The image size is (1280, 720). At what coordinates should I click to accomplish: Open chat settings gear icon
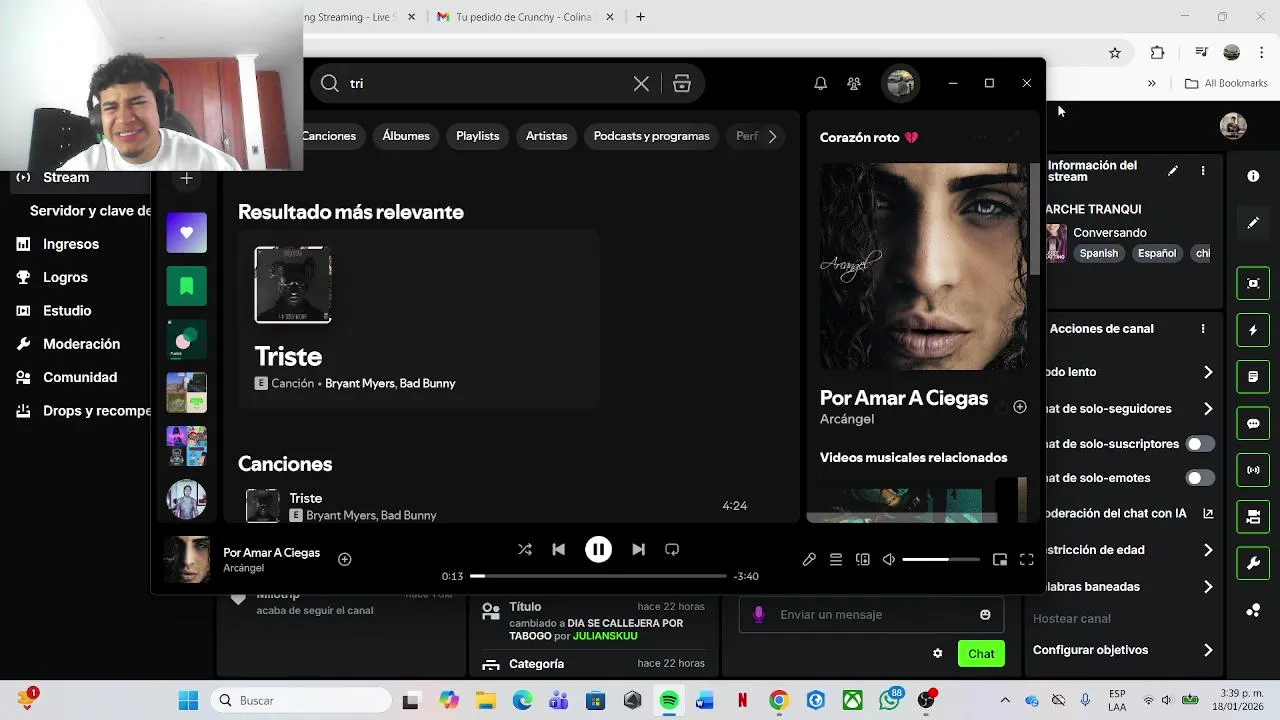coord(937,654)
